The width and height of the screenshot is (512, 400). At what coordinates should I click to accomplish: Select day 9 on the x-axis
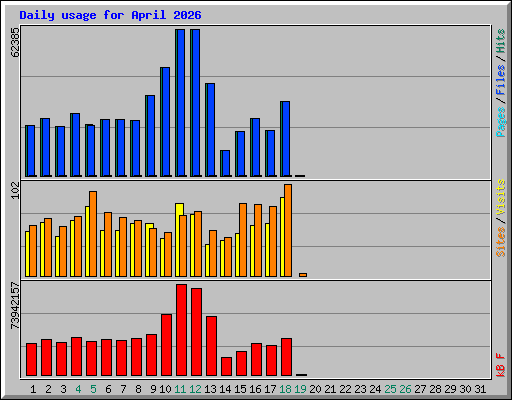[153, 389]
